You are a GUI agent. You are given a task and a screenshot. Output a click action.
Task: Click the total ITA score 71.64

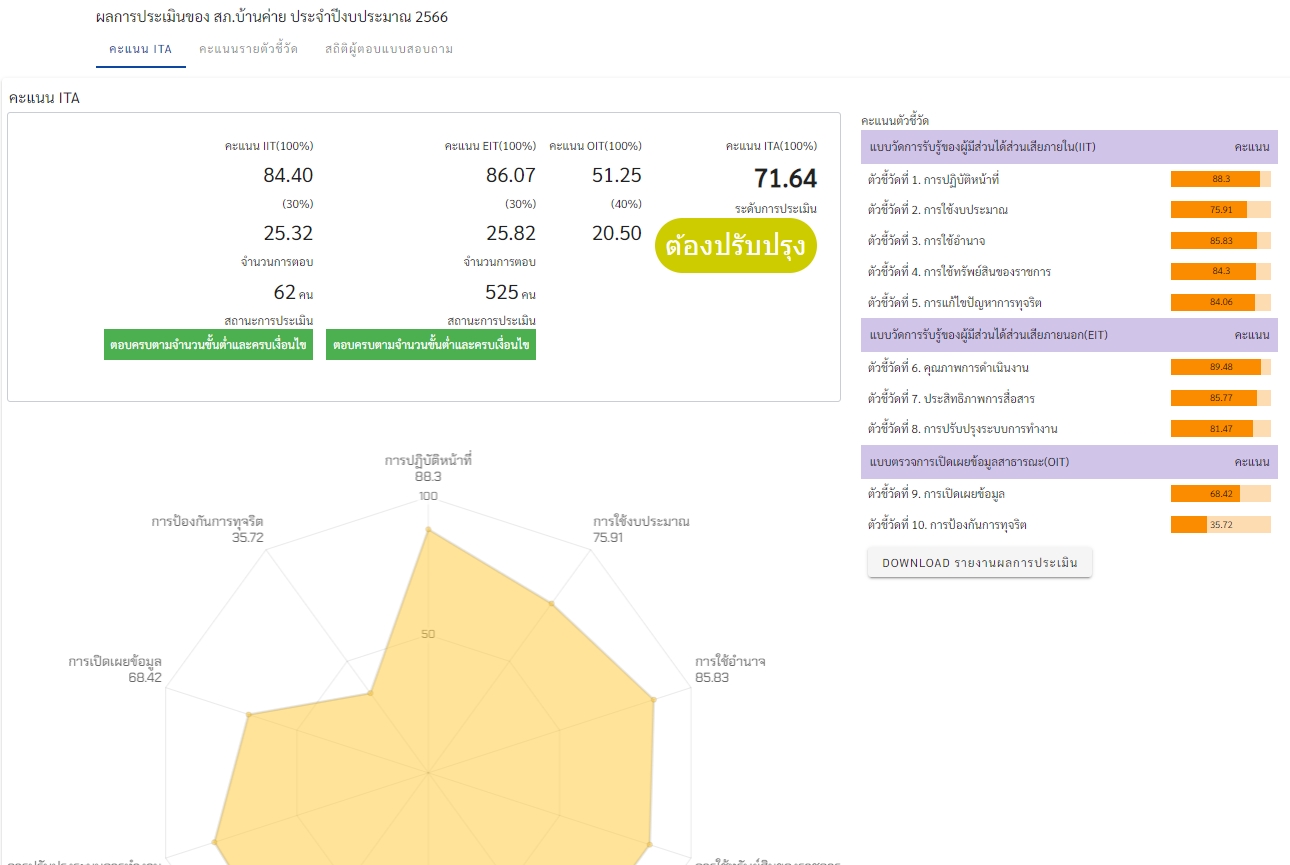point(785,179)
